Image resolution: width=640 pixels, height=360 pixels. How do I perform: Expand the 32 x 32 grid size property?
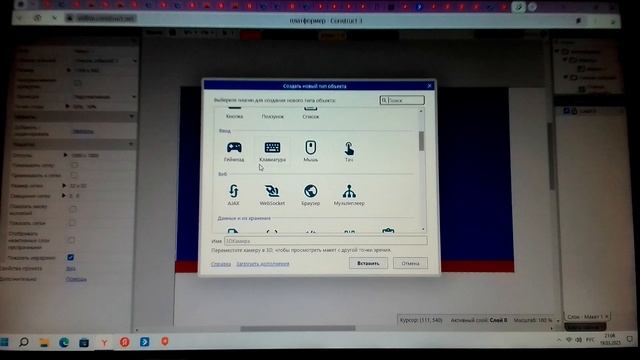pos(64,185)
